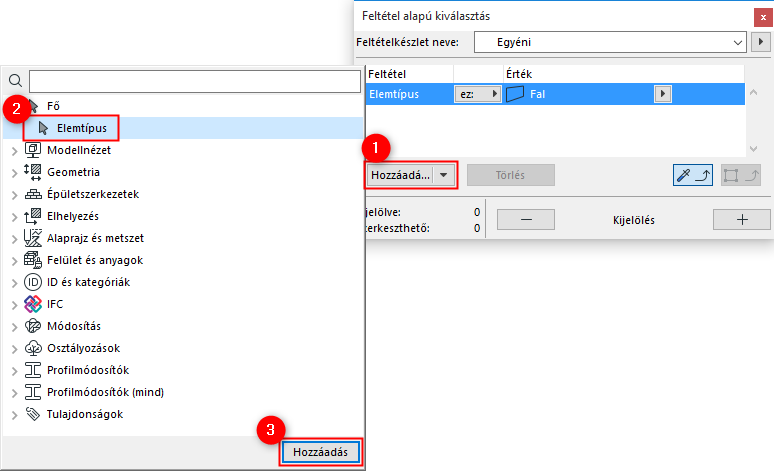Open the Hozzáadá... dropdown arrow
The image size is (774, 471).
coord(444,175)
